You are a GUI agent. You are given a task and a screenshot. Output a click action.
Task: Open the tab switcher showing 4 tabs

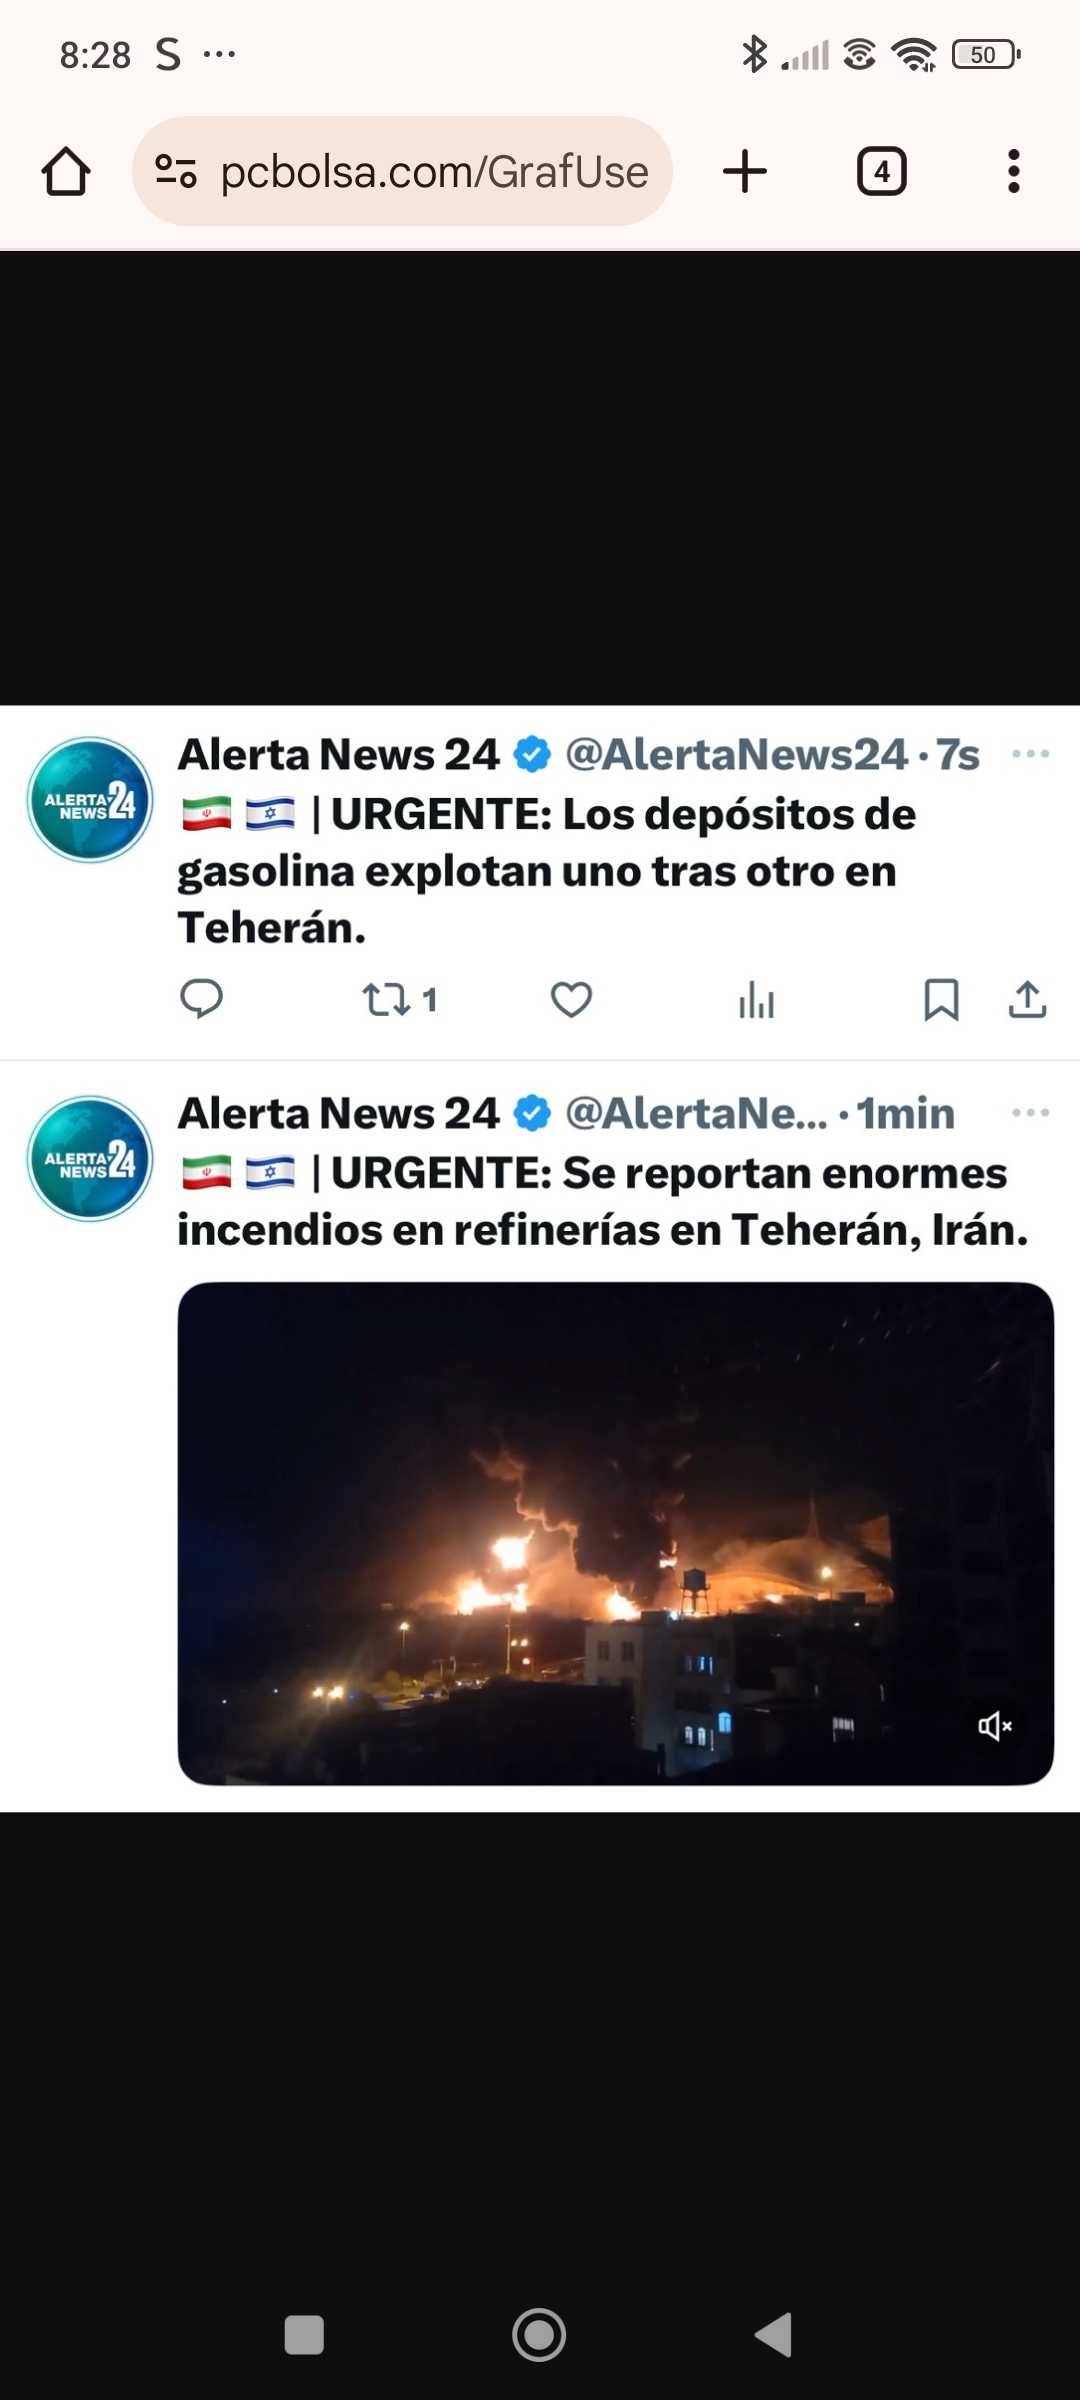click(x=882, y=171)
